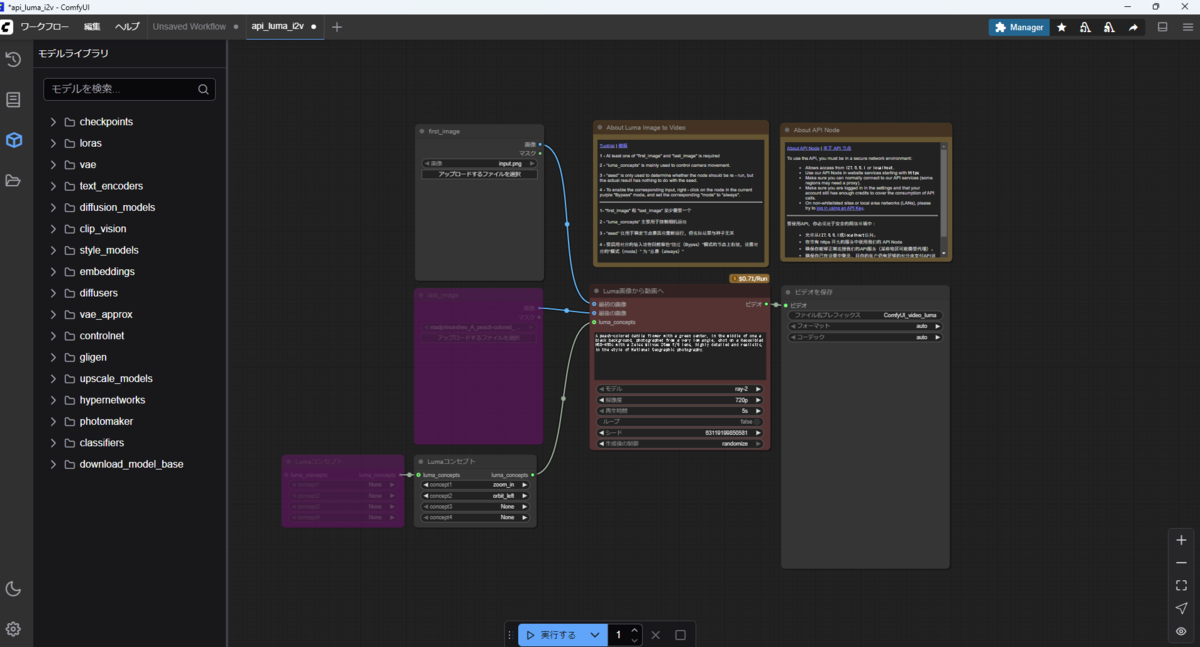Click the $0.71/Run price badge

749,279
